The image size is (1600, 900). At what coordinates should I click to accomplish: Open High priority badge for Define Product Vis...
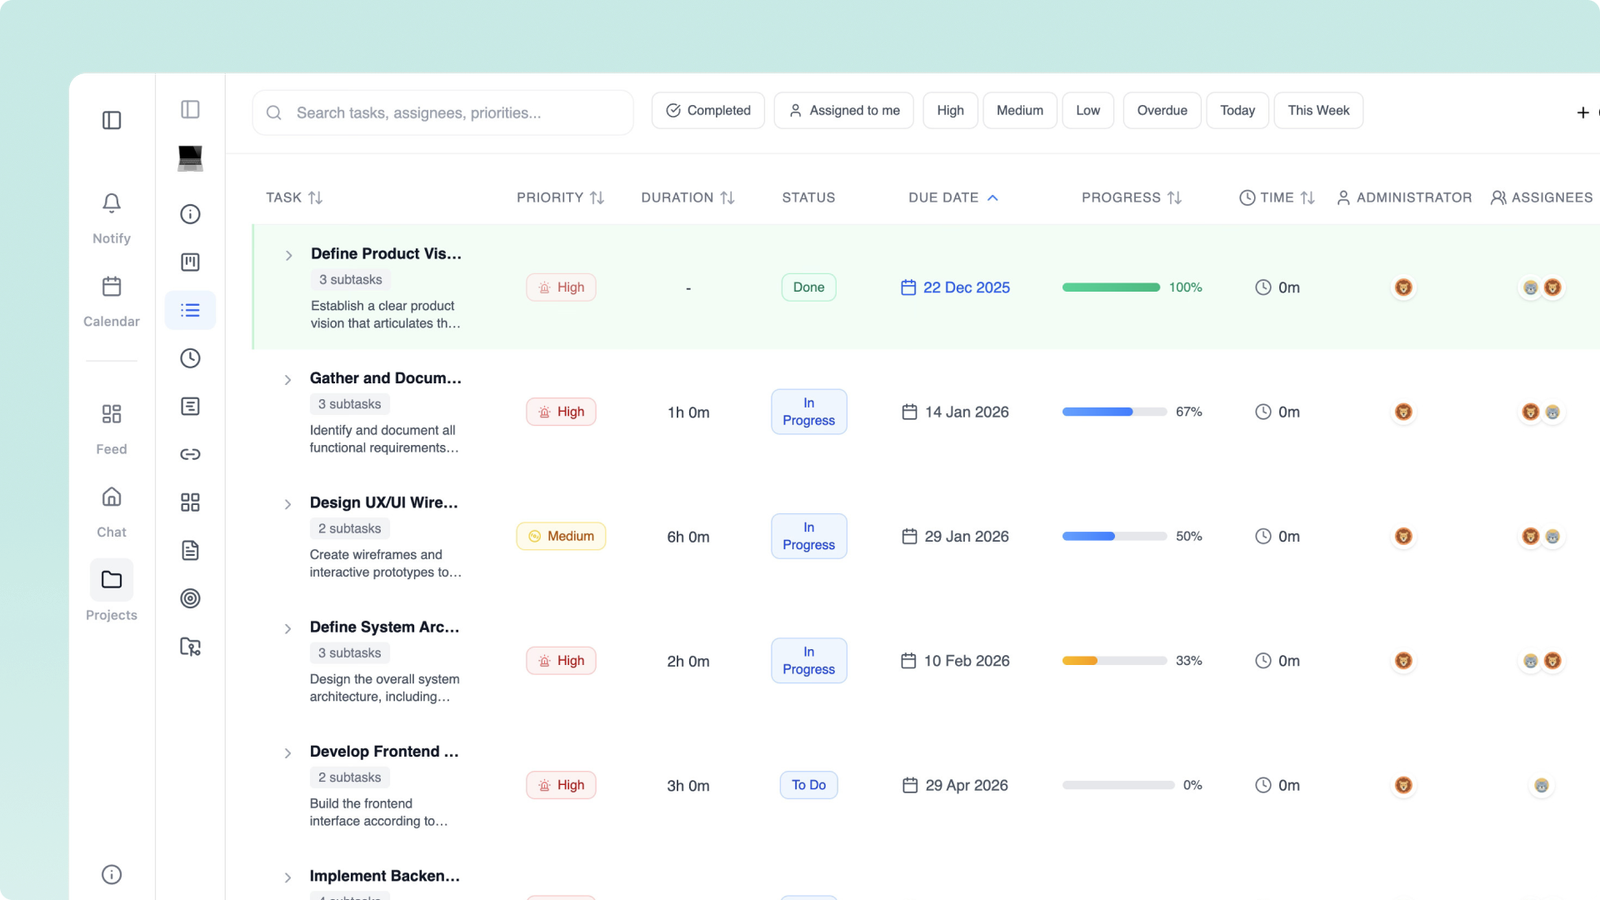pos(561,287)
